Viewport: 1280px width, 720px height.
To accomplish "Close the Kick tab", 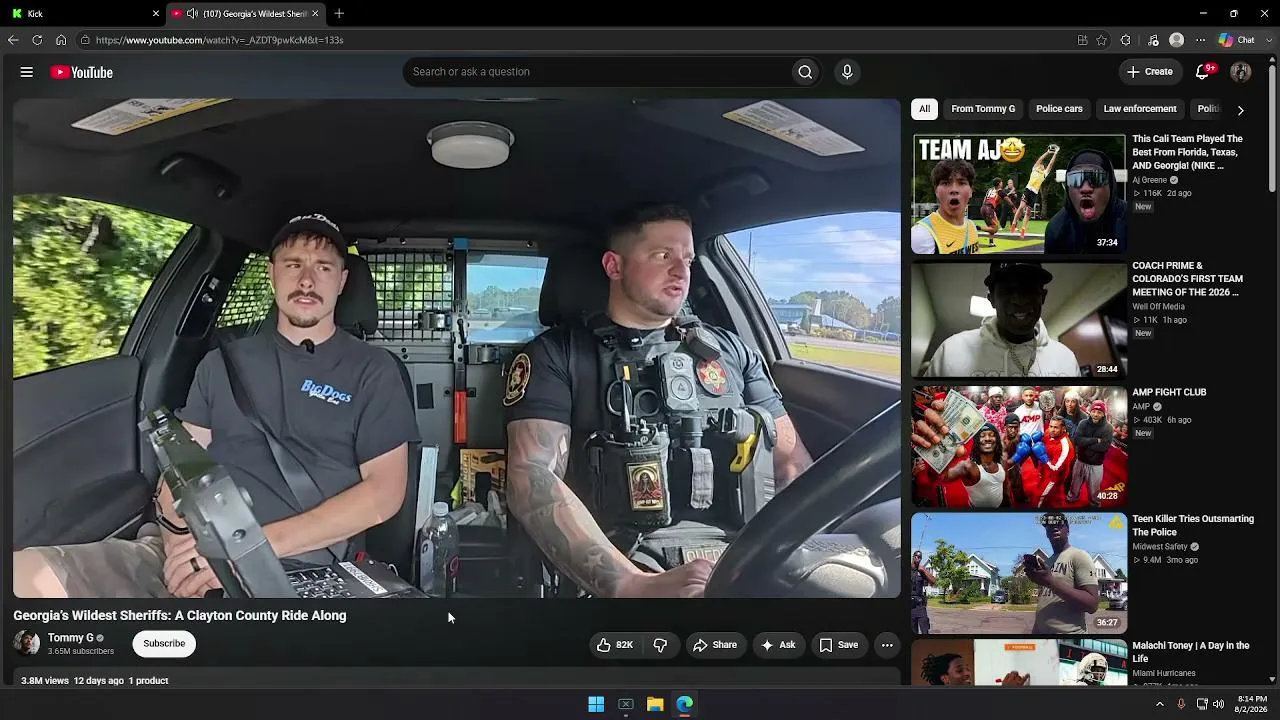I will (156, 13).
